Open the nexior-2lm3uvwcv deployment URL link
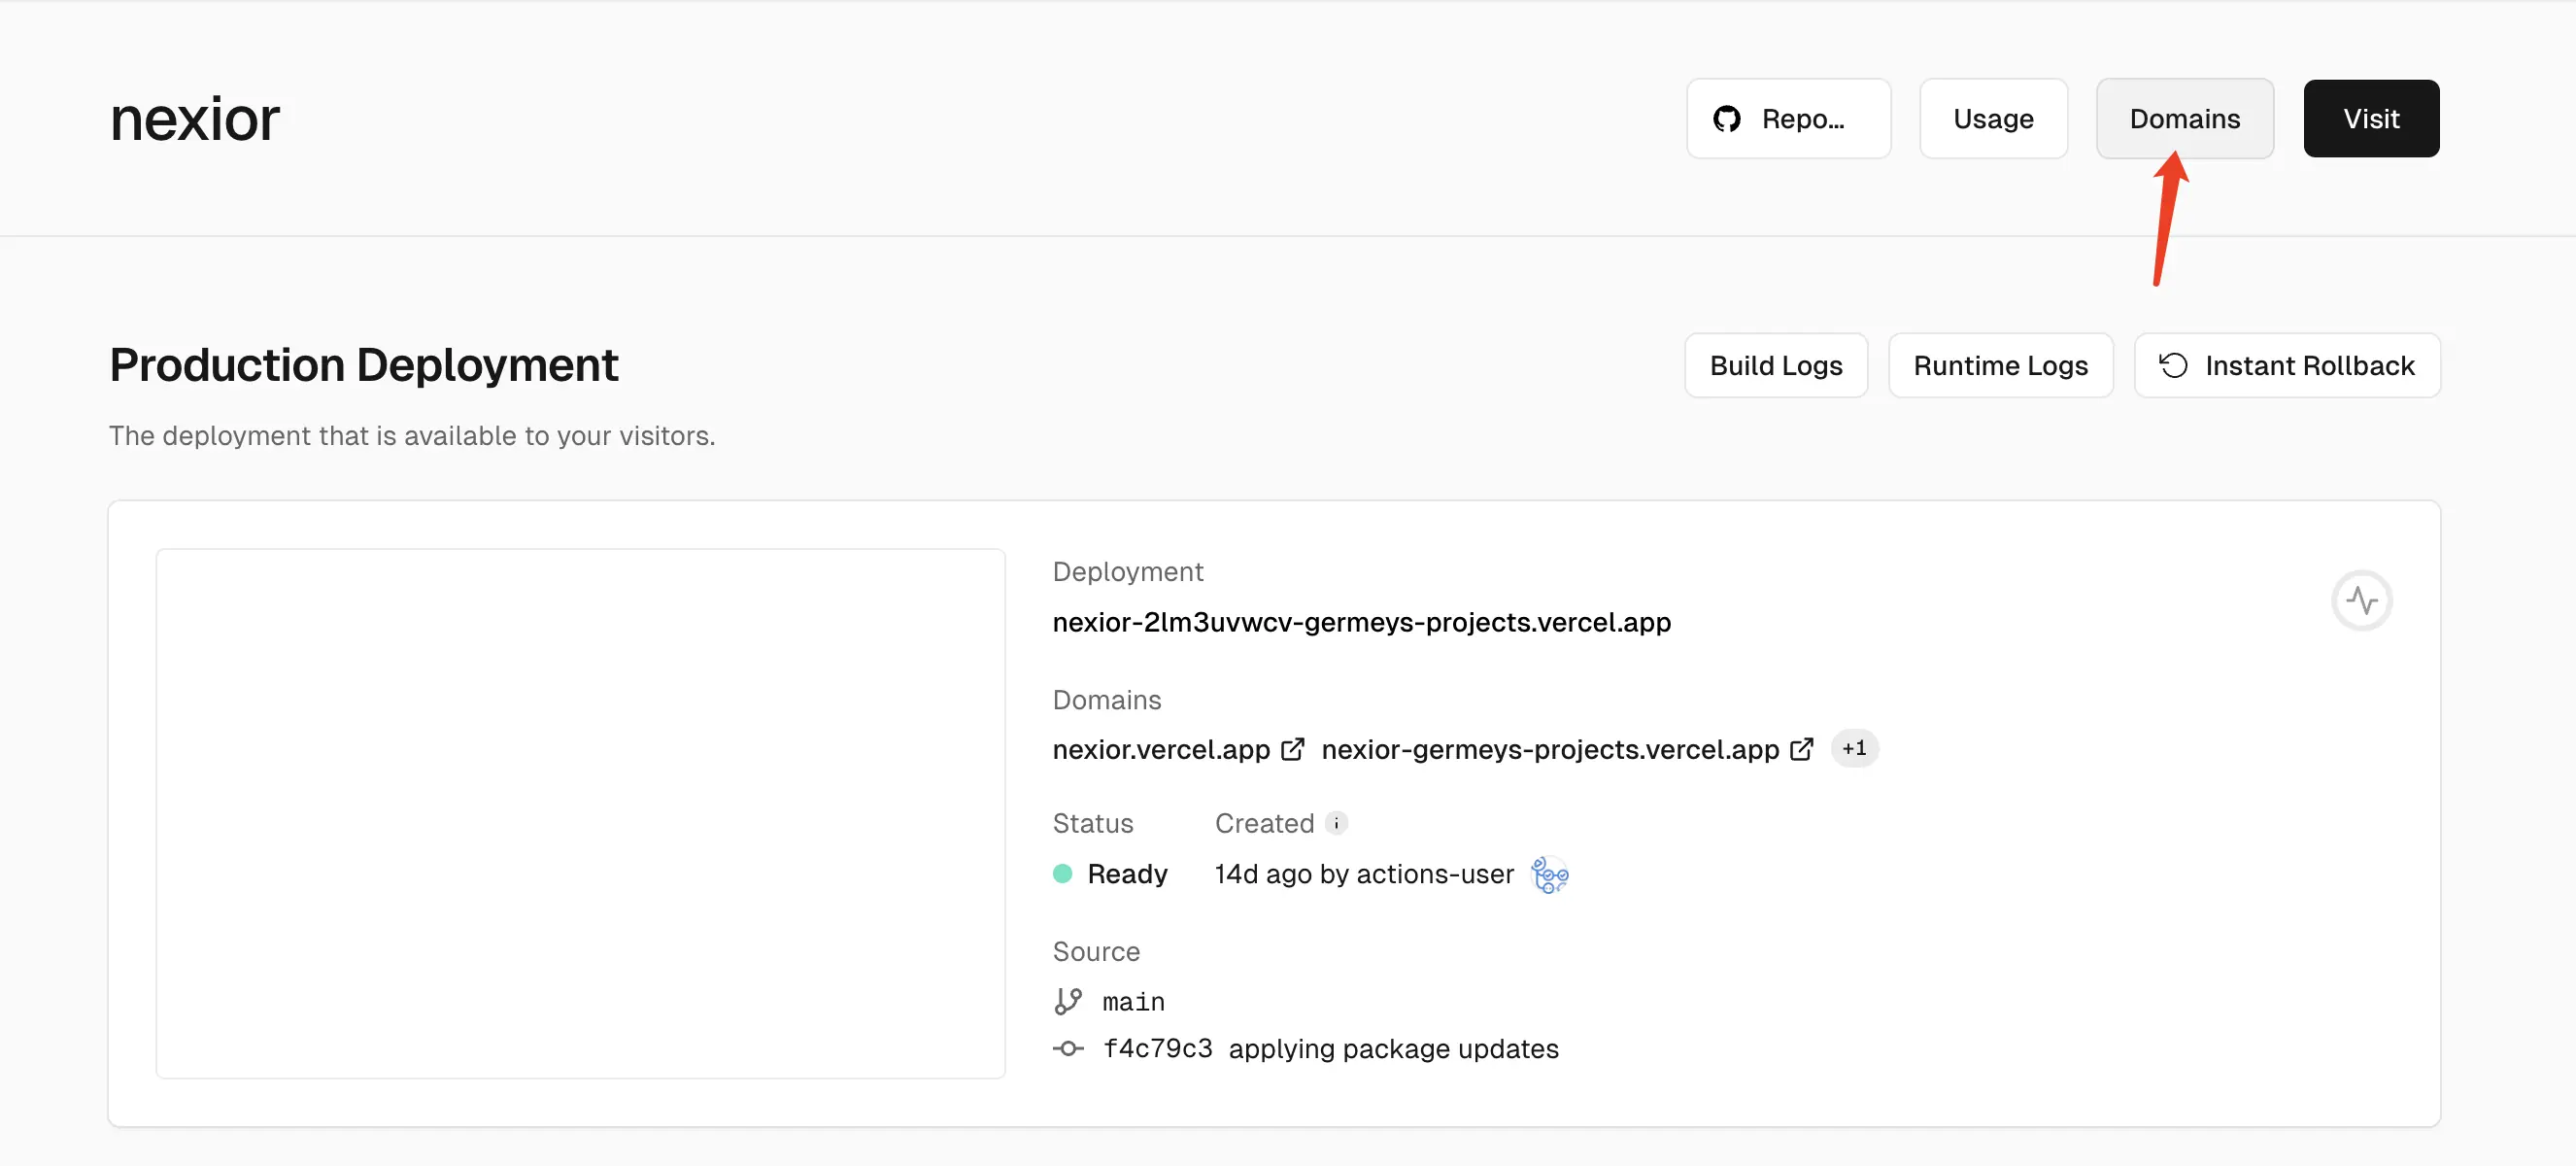 click(x=1361, y=622)
